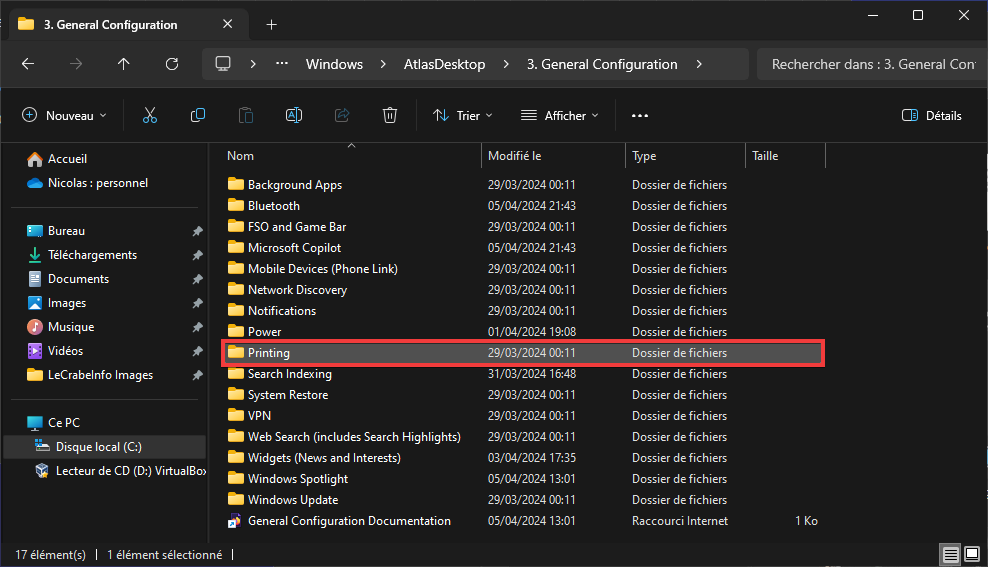Click the Cut scissors icon
Viewport: 988px width, 567px height.
pyautogui.click(x=149, y=115)
